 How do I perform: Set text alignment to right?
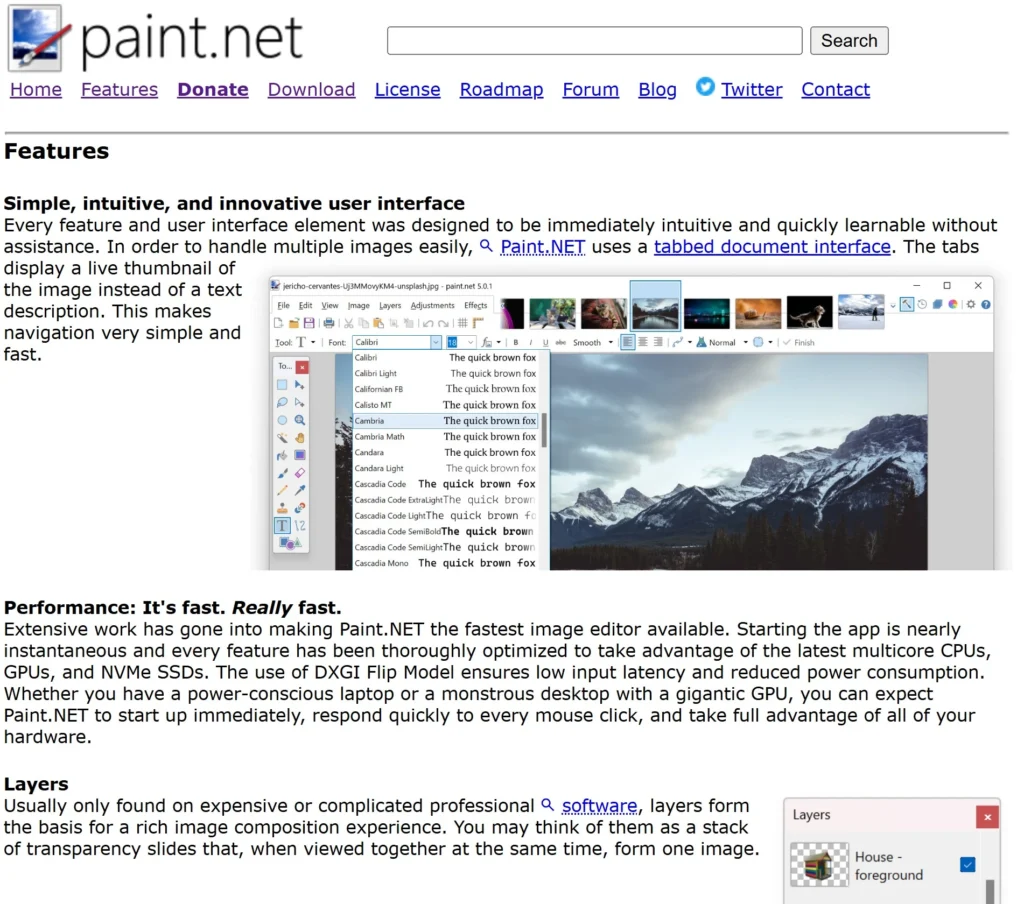[658, 342]
